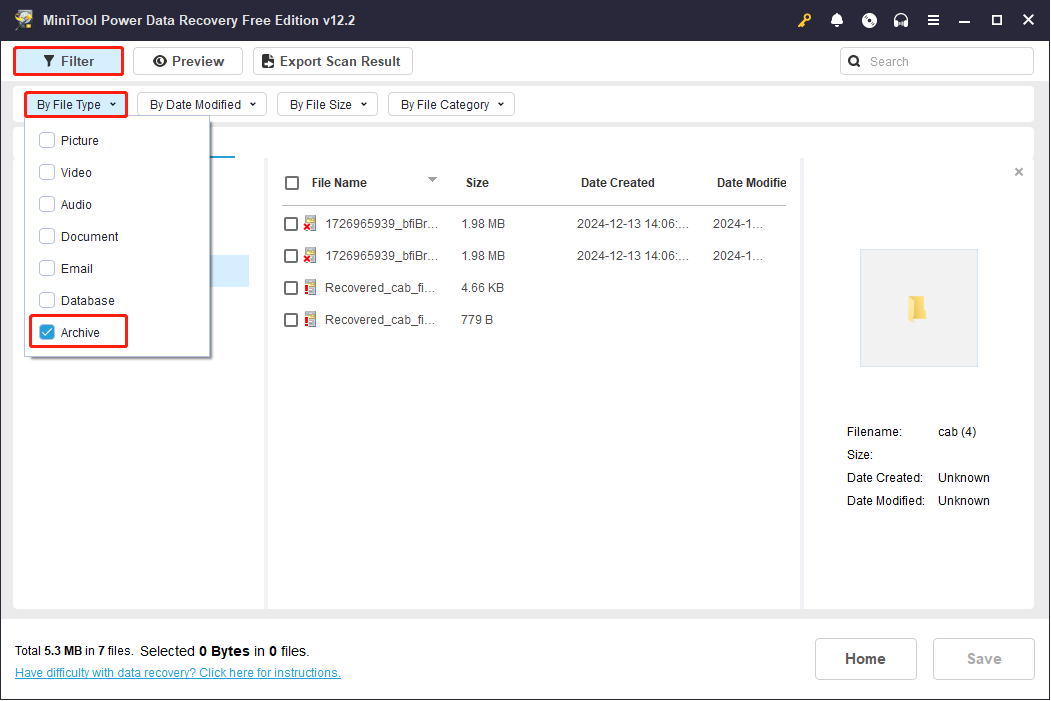Open headphones support icon

click(901, 20)
